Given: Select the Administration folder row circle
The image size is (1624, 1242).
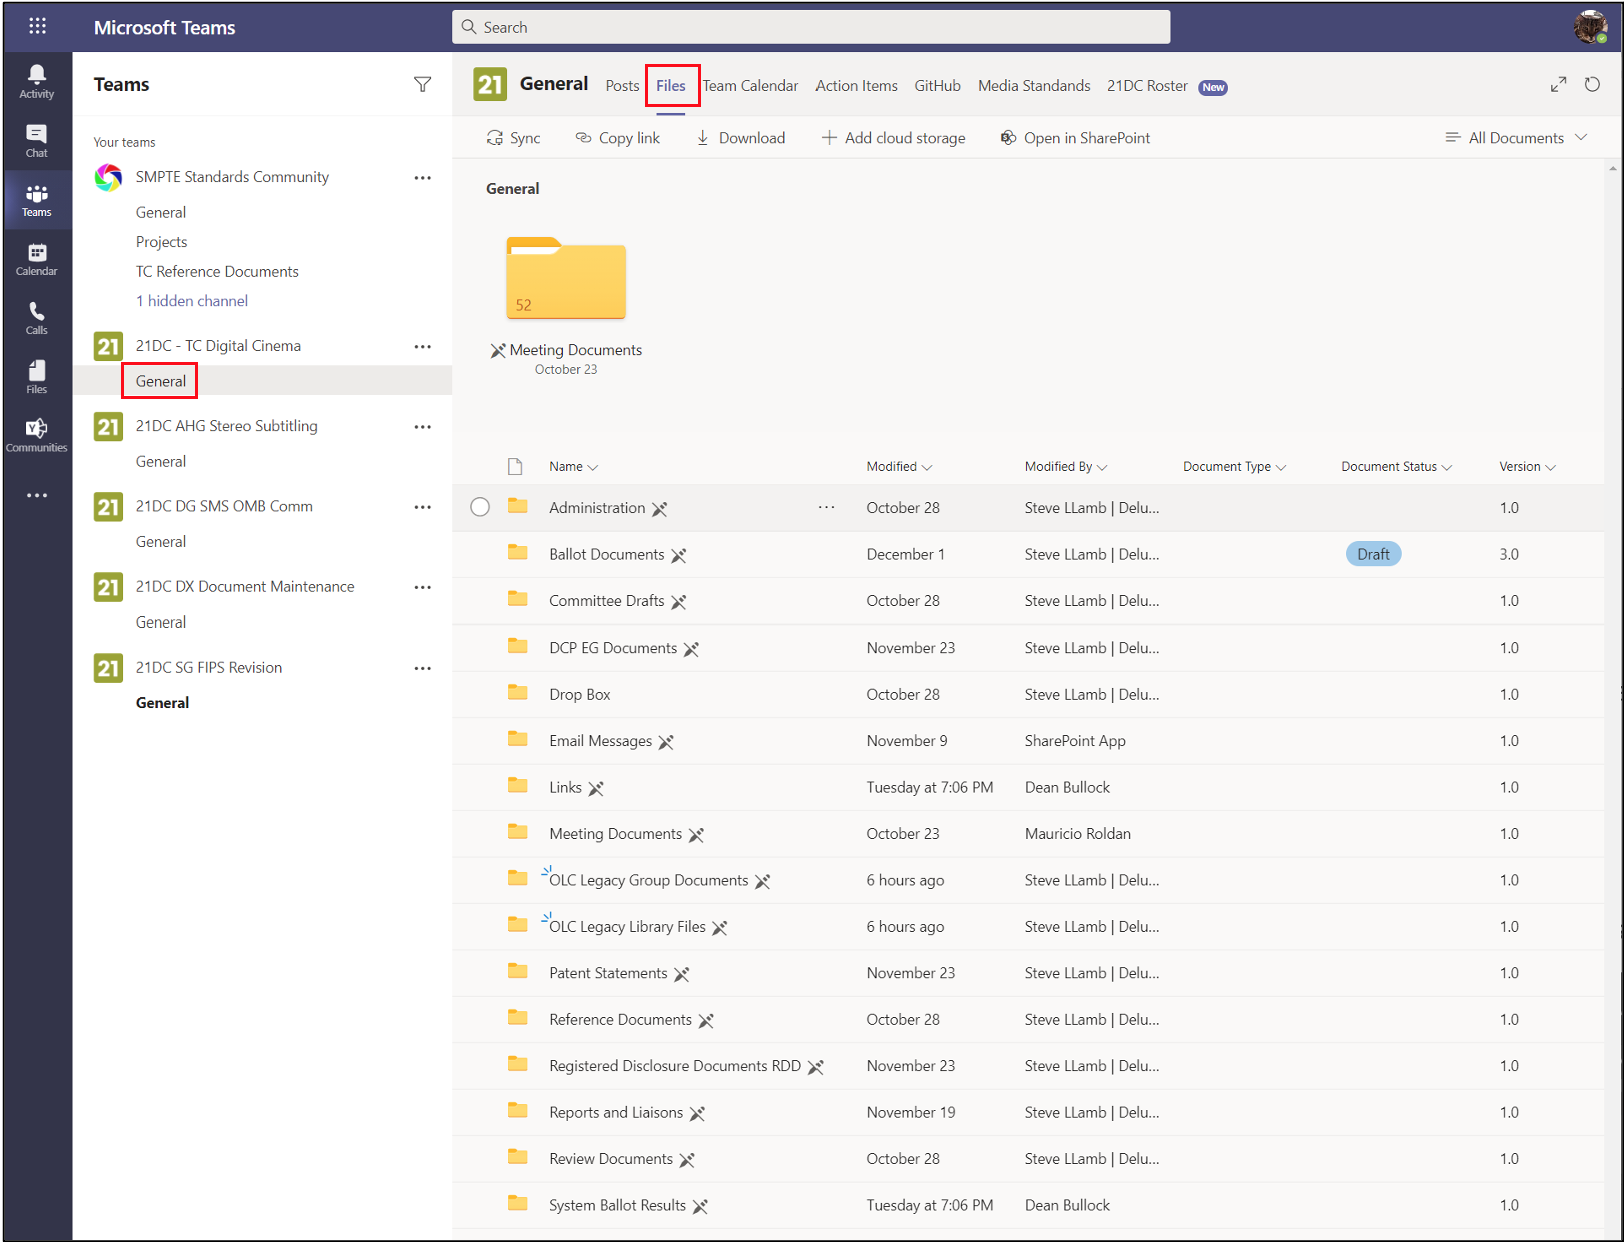Looking at the screenshot, I should coord(480,507).
